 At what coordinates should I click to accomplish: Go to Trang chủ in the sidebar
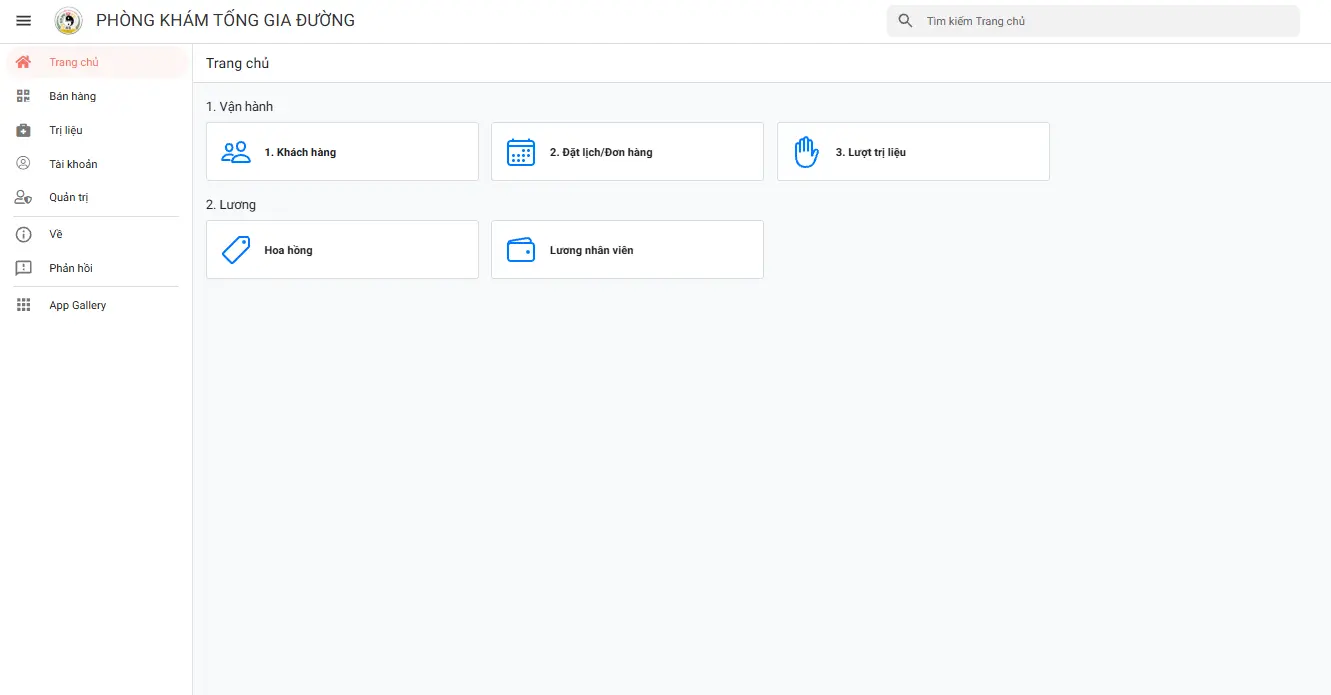[97, 62]
